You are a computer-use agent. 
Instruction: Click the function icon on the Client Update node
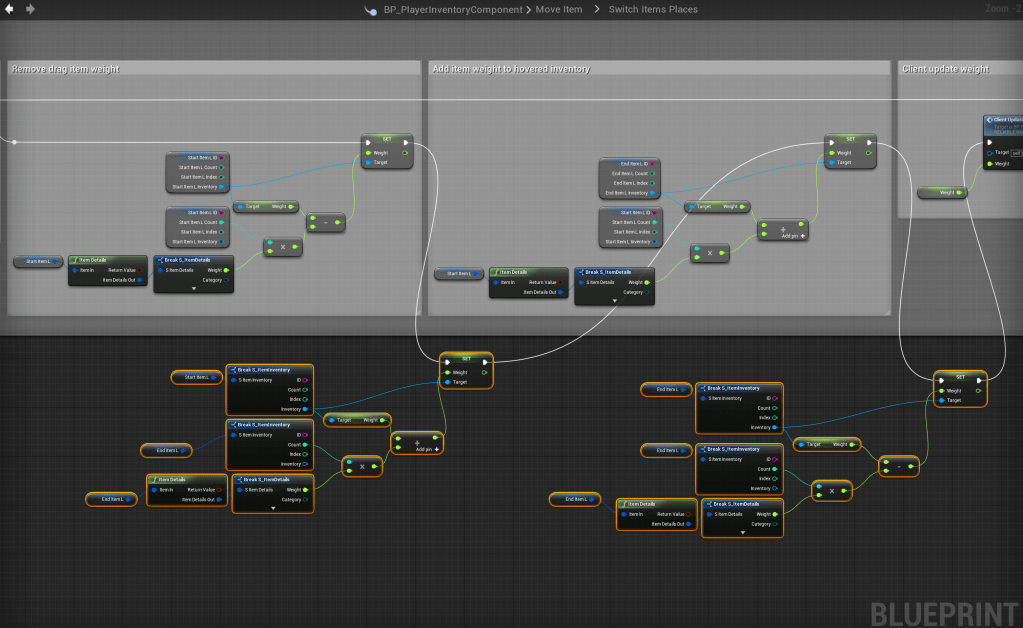[989, 120]
